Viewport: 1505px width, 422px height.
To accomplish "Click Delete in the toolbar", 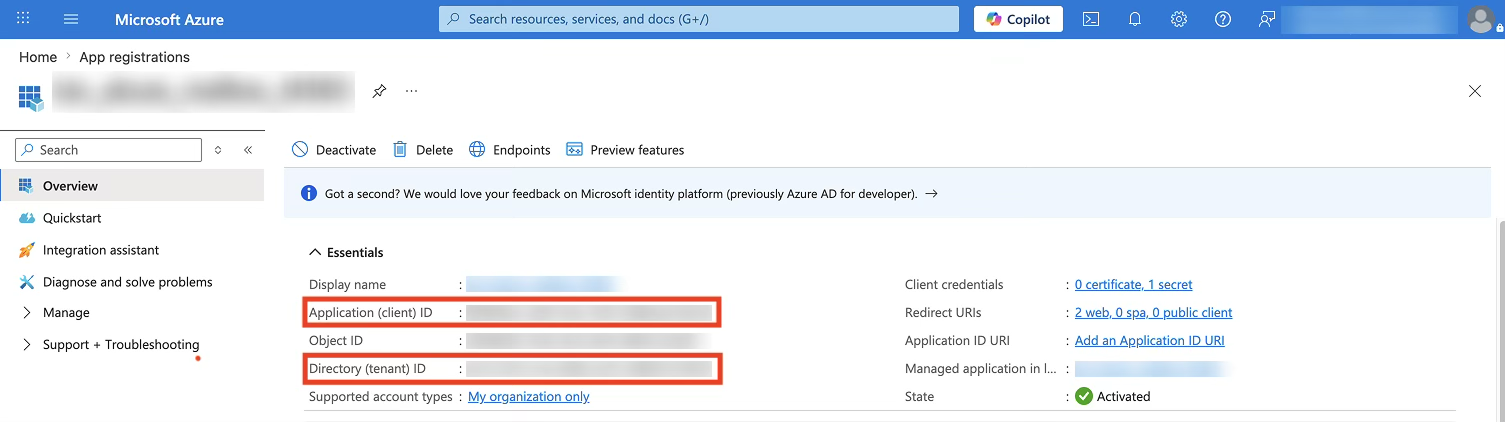I will coord(423,150).
